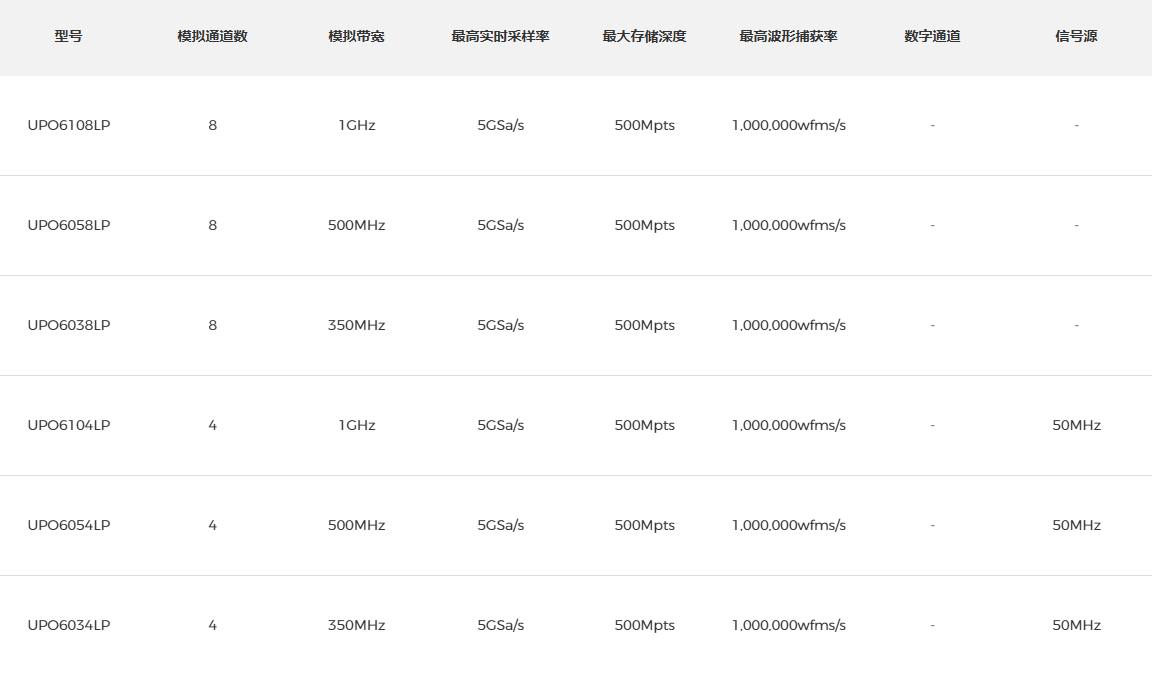Image resolution: width=1152 pixels, height=675 pixels.
Task: Select the 500MHz bandwidth cell for UPO6058LP
Action: click(x=356, y=225)
